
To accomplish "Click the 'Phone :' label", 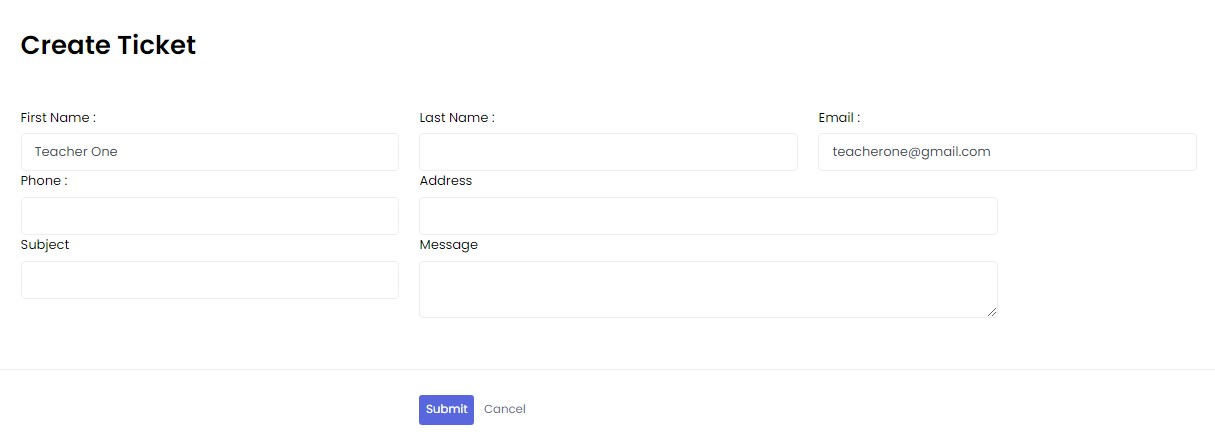I will coord(44,181).
